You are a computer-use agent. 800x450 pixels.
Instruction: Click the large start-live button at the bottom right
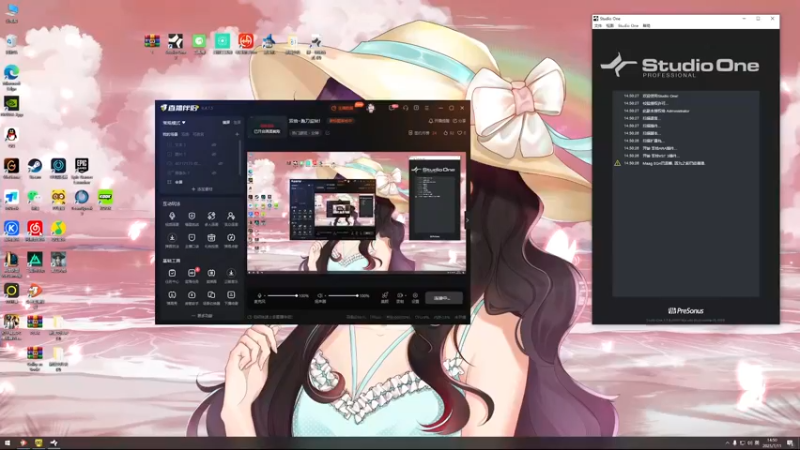click(444, 298)
